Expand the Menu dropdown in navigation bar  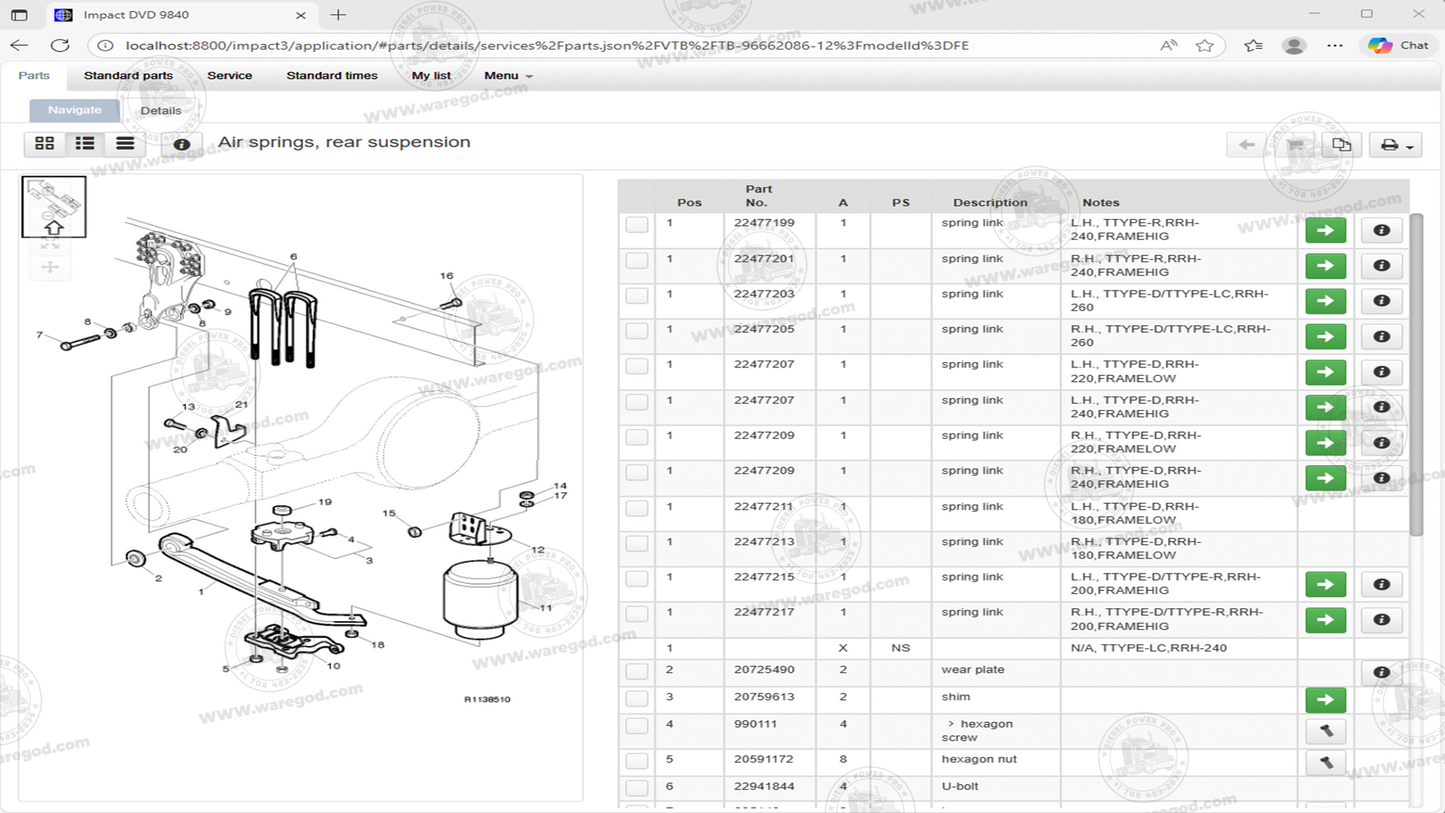click(x=508, y=76)
